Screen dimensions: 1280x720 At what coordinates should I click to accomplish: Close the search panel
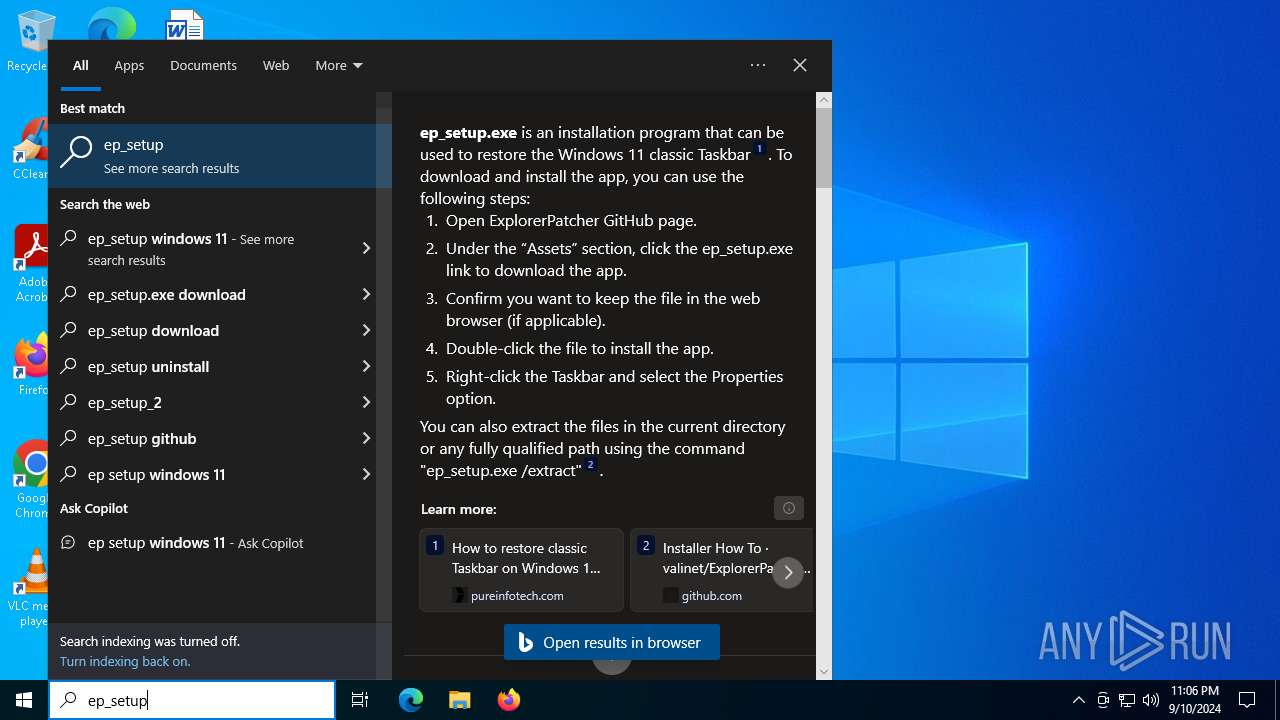click(800, 65)
